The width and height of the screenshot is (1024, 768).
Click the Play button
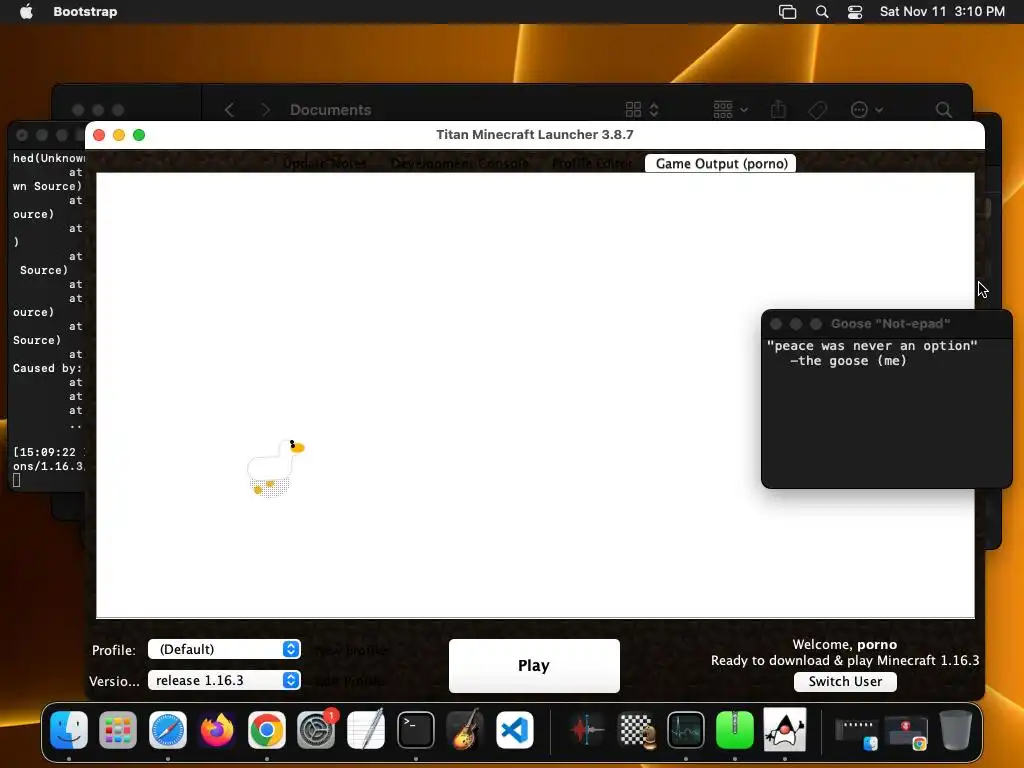pos(534,665)
